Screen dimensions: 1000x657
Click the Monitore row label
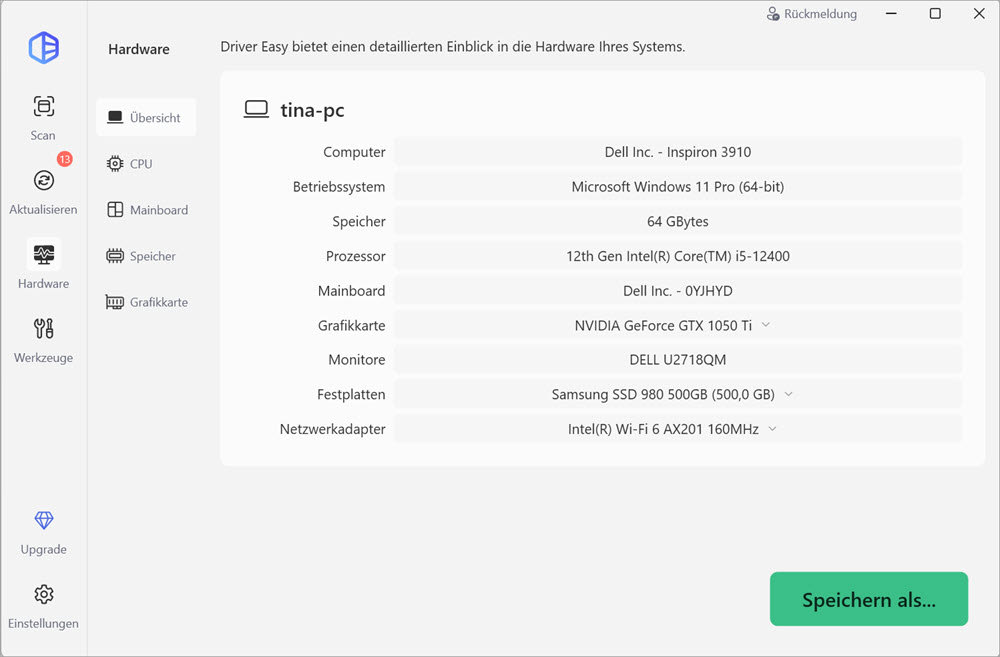pos(357,360)
